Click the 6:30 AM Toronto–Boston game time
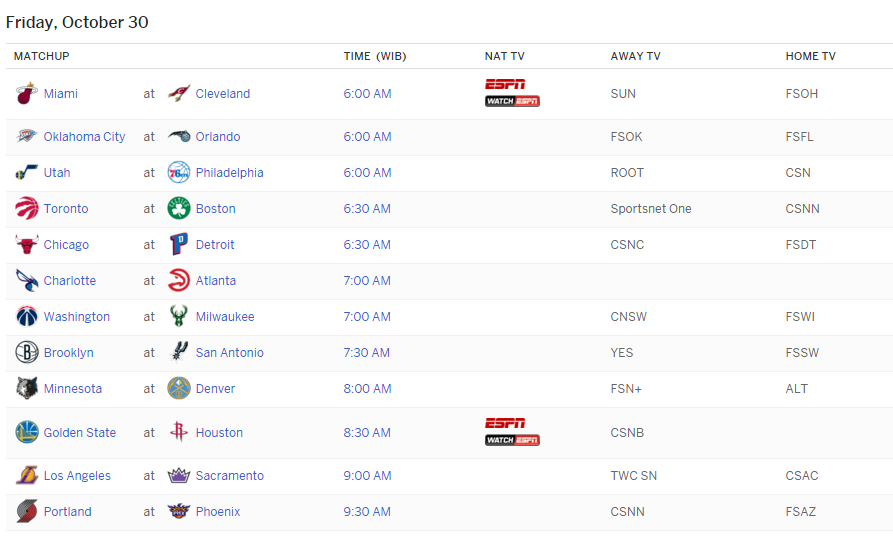Viewport: 893px width, 549px height. pos(367,209)
